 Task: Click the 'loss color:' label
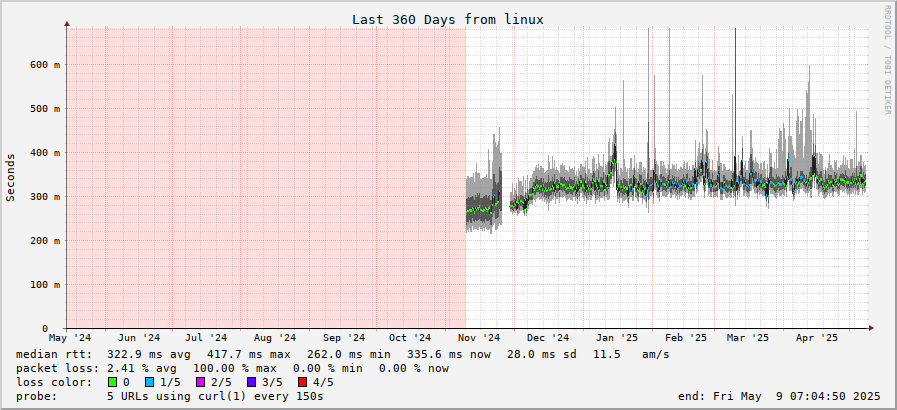click(54, 383)
